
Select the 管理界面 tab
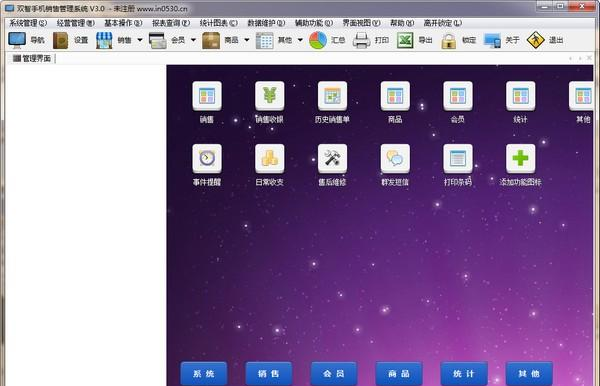(32, 59)
